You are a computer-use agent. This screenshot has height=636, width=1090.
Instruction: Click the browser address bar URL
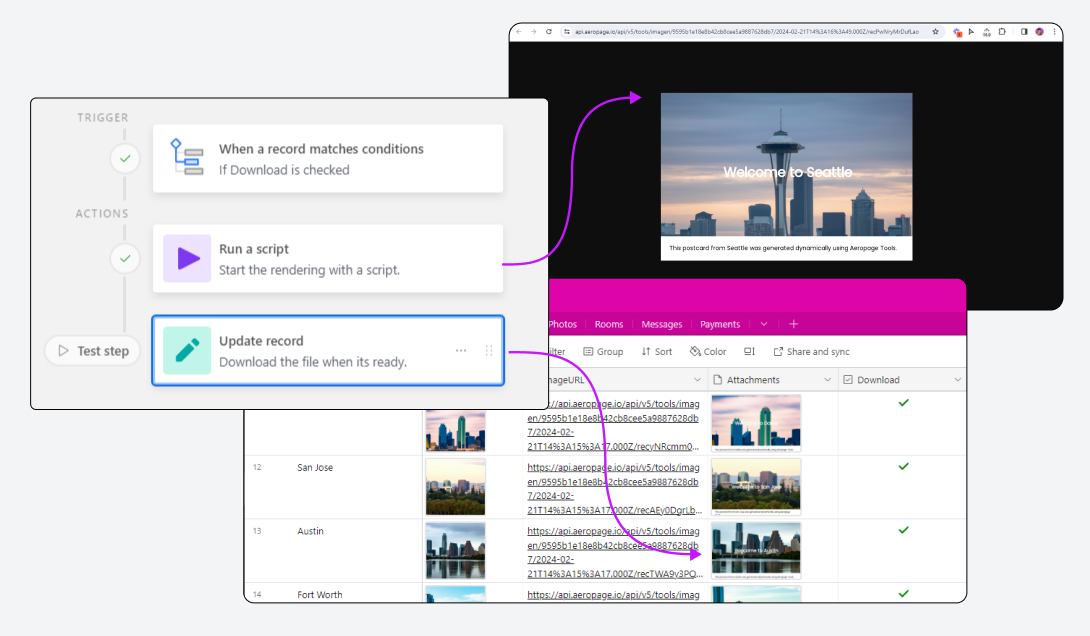tap(747, 32)
